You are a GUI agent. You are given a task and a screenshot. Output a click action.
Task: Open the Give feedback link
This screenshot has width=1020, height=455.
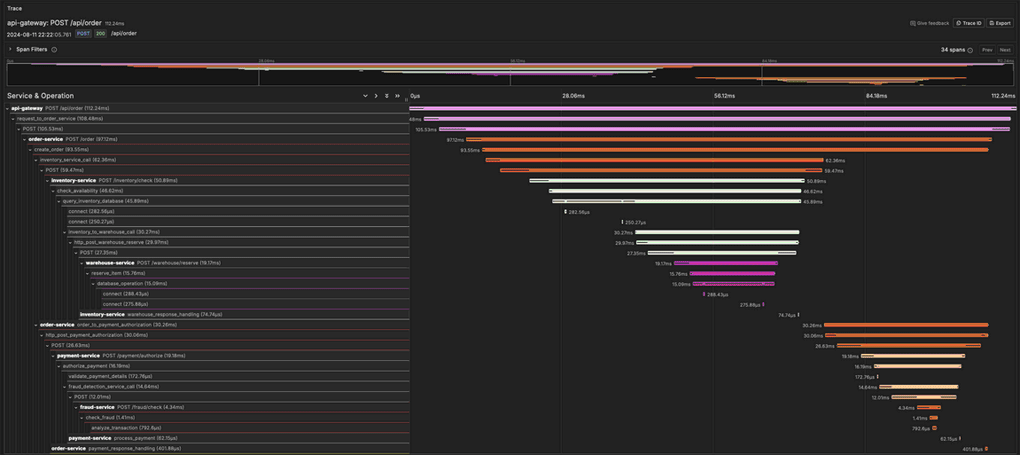point(930,23)
